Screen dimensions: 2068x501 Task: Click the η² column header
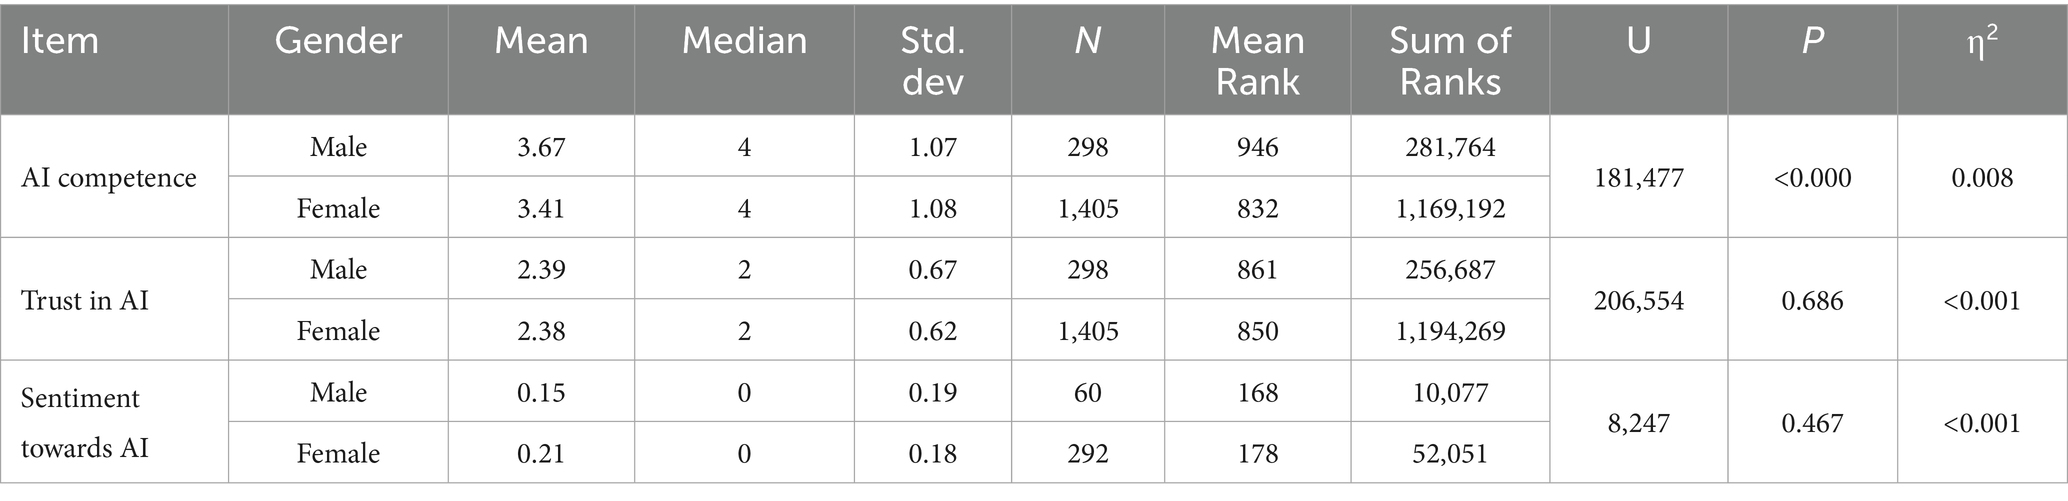[x=1982, y=41]
